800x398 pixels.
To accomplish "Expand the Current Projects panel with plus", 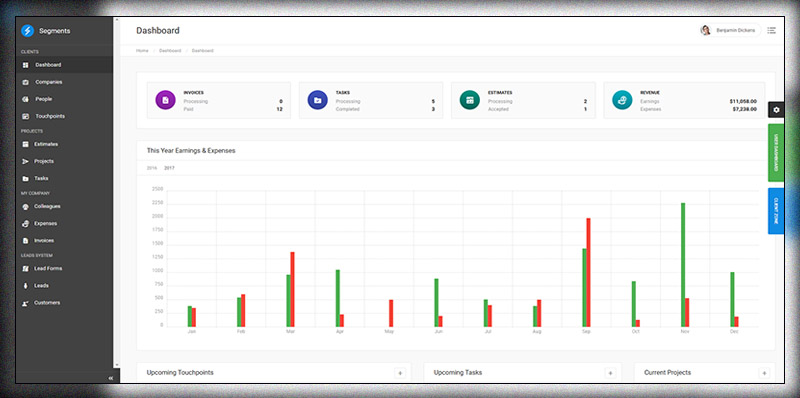I will [x=764, y=373].
